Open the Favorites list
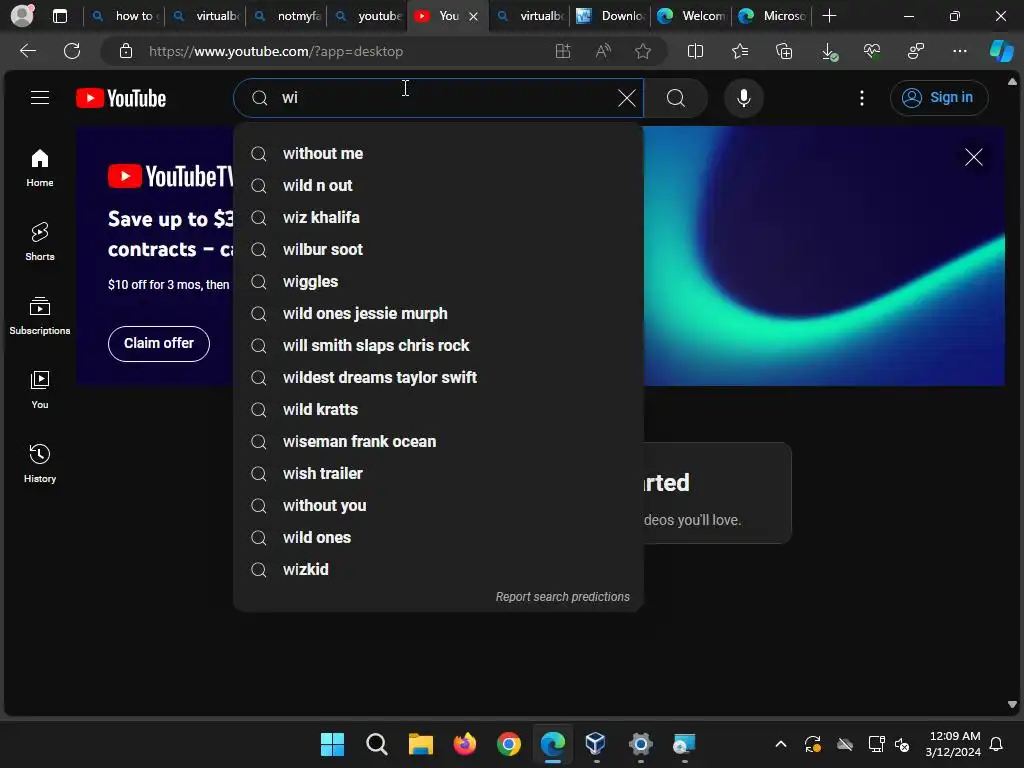The image size is (1024, 768). [740, 51]
